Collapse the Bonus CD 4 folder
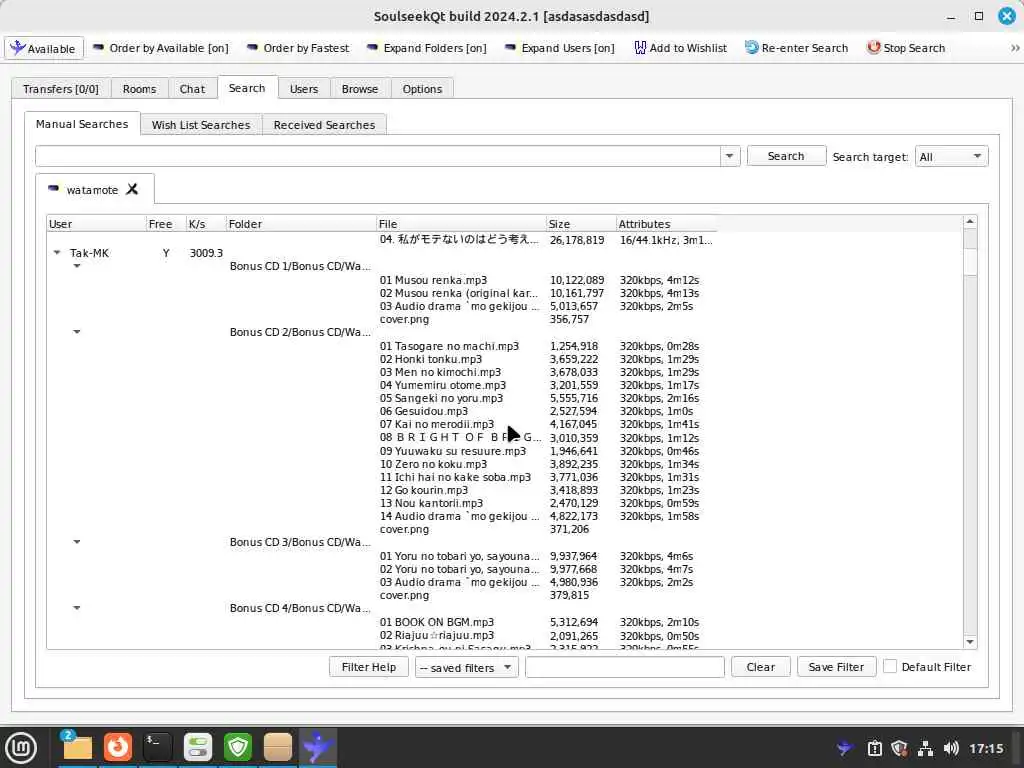The image size is (1024, 768). point(77,608)
